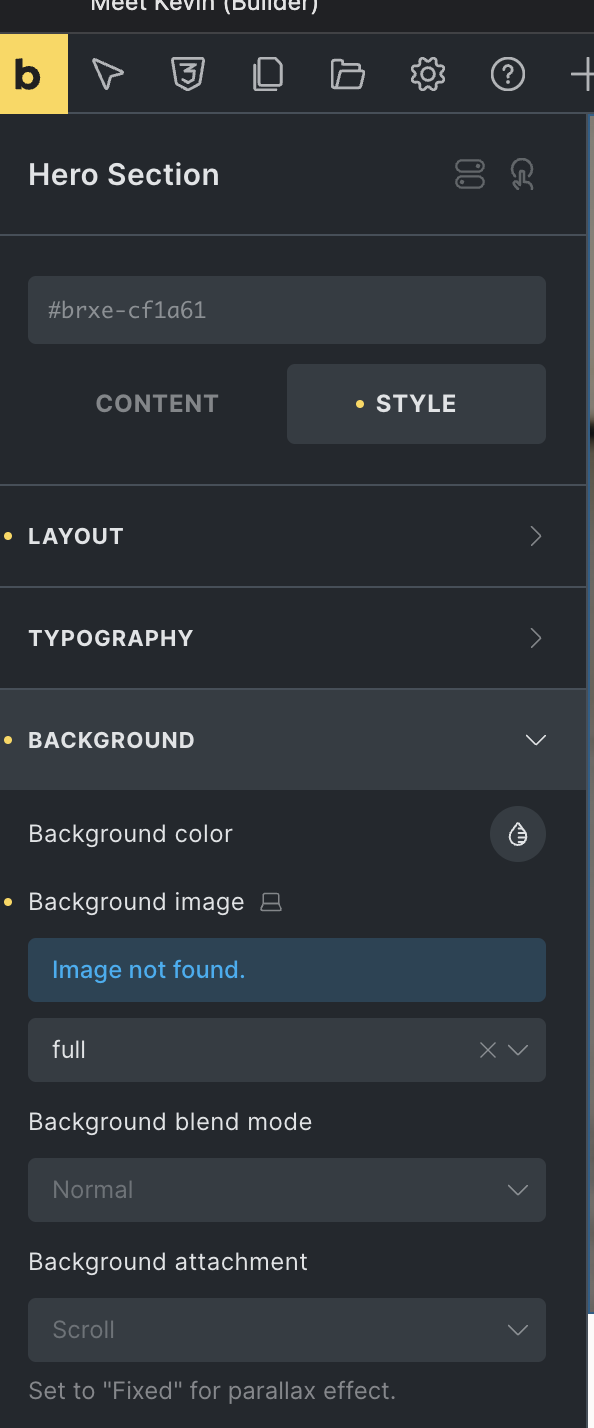Screen dimensions: 594x1428
Task: Switch to the Content tab
Action: 157,404
